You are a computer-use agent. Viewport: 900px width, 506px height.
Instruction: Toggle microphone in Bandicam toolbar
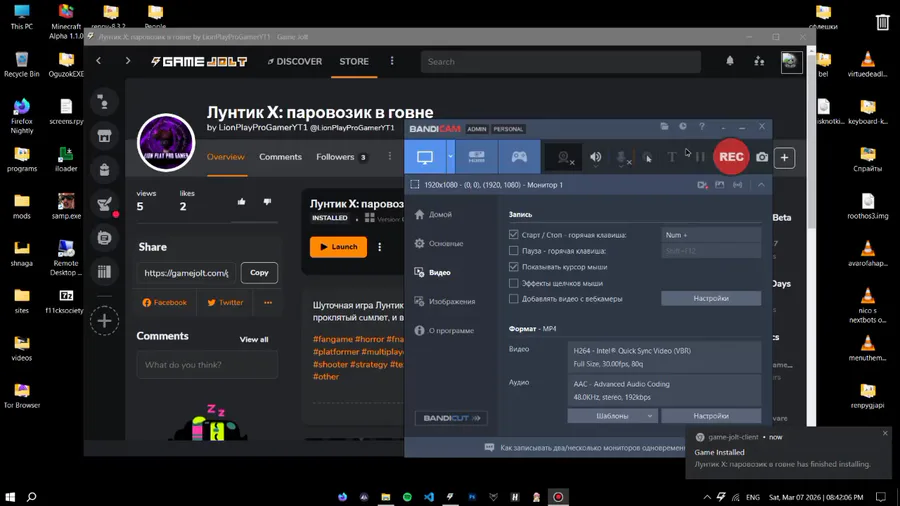pos(622,158)
